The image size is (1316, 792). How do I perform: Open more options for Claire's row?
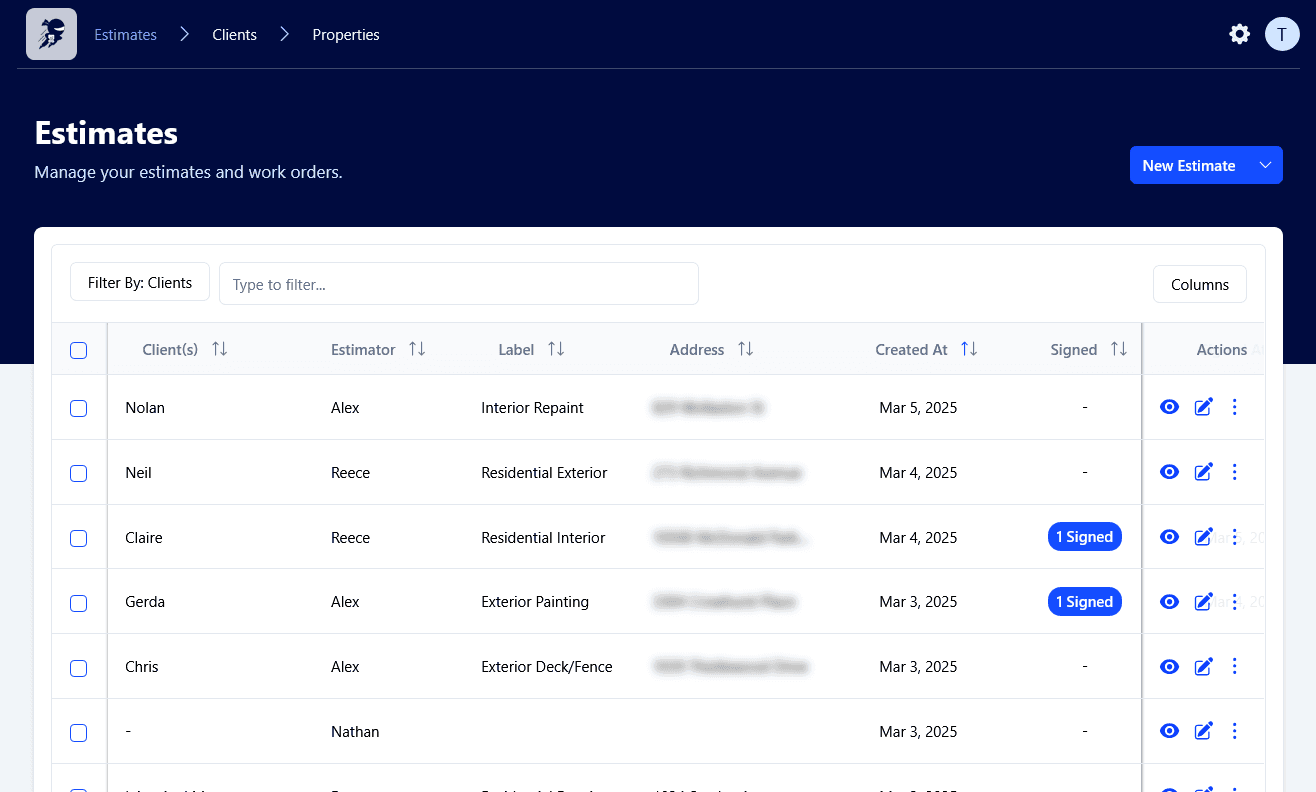click(1234, 537)
